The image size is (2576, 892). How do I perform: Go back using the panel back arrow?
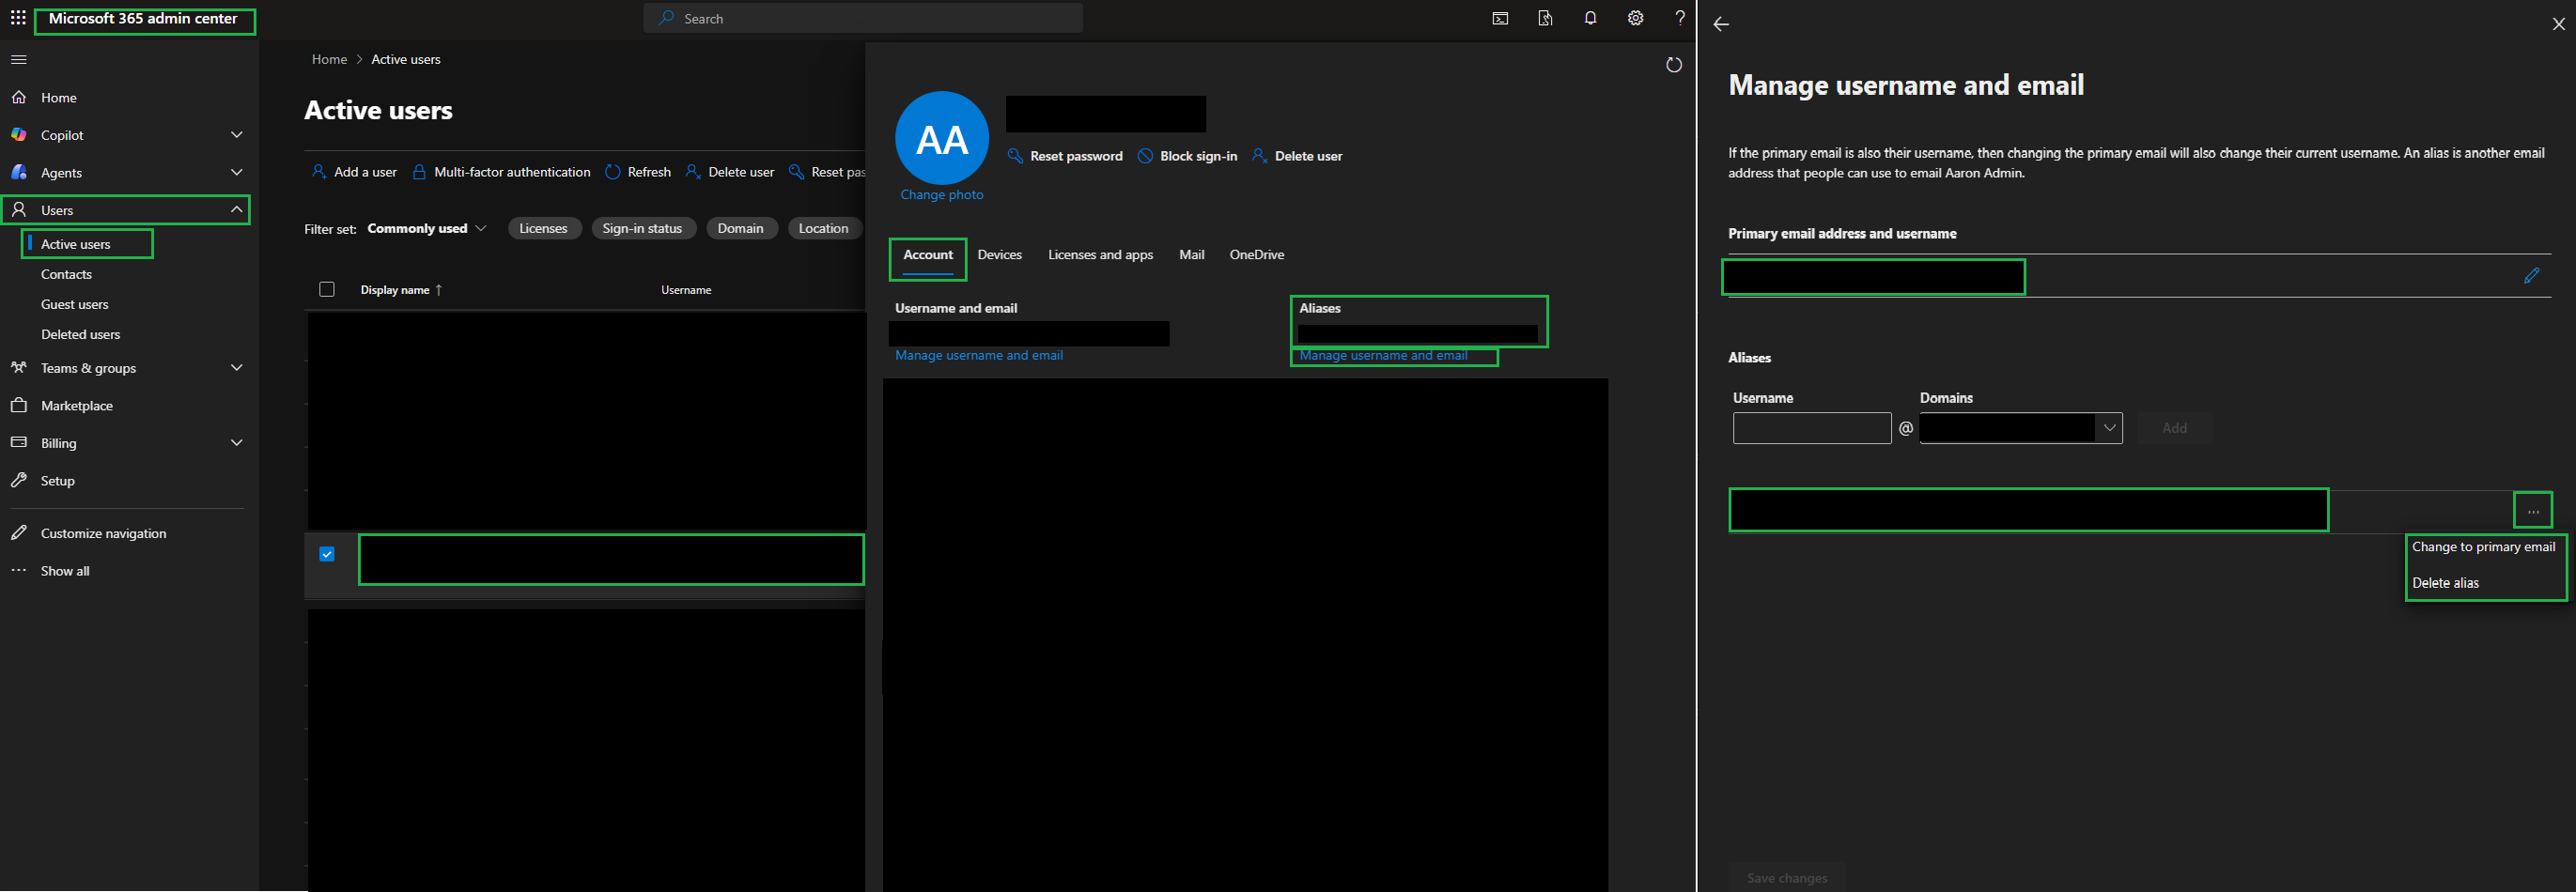(x=1722, y=24)
